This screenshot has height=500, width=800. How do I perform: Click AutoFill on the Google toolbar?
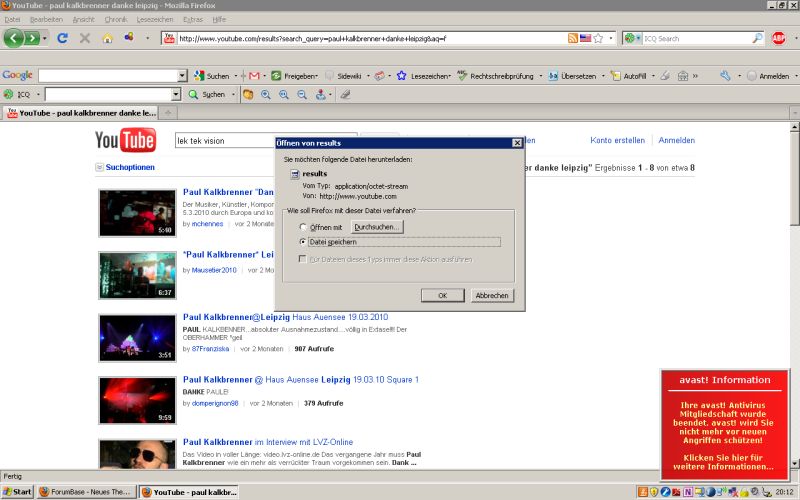pos(629,76)
